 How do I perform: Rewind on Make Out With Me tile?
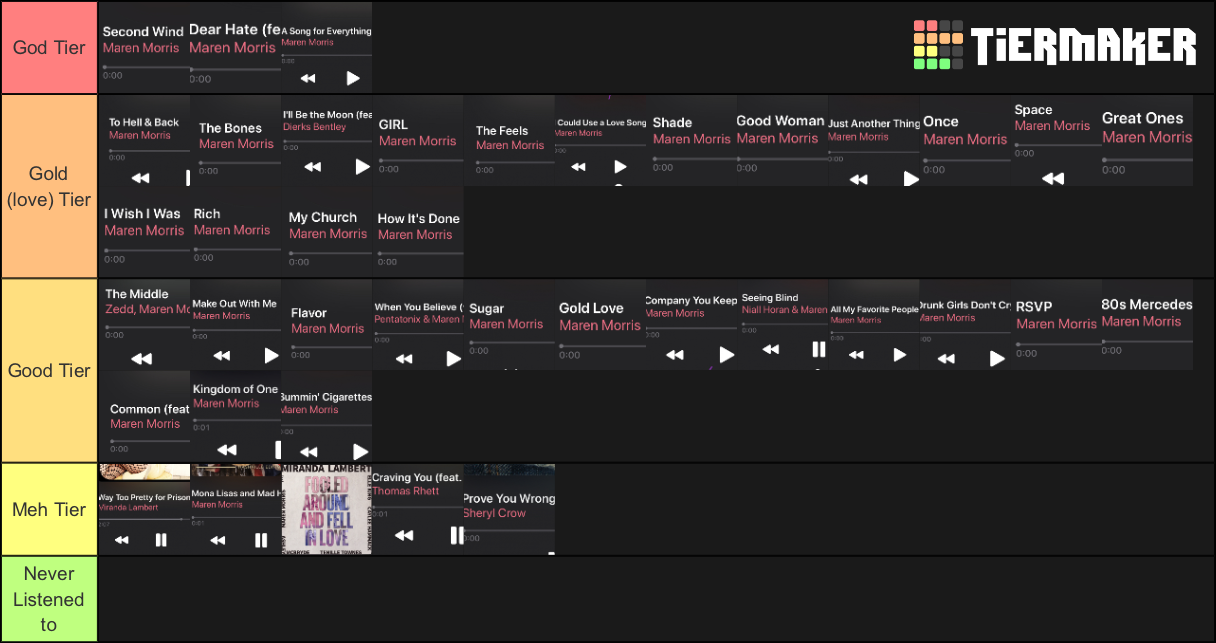pyautogui.click(x=222, y=355)
